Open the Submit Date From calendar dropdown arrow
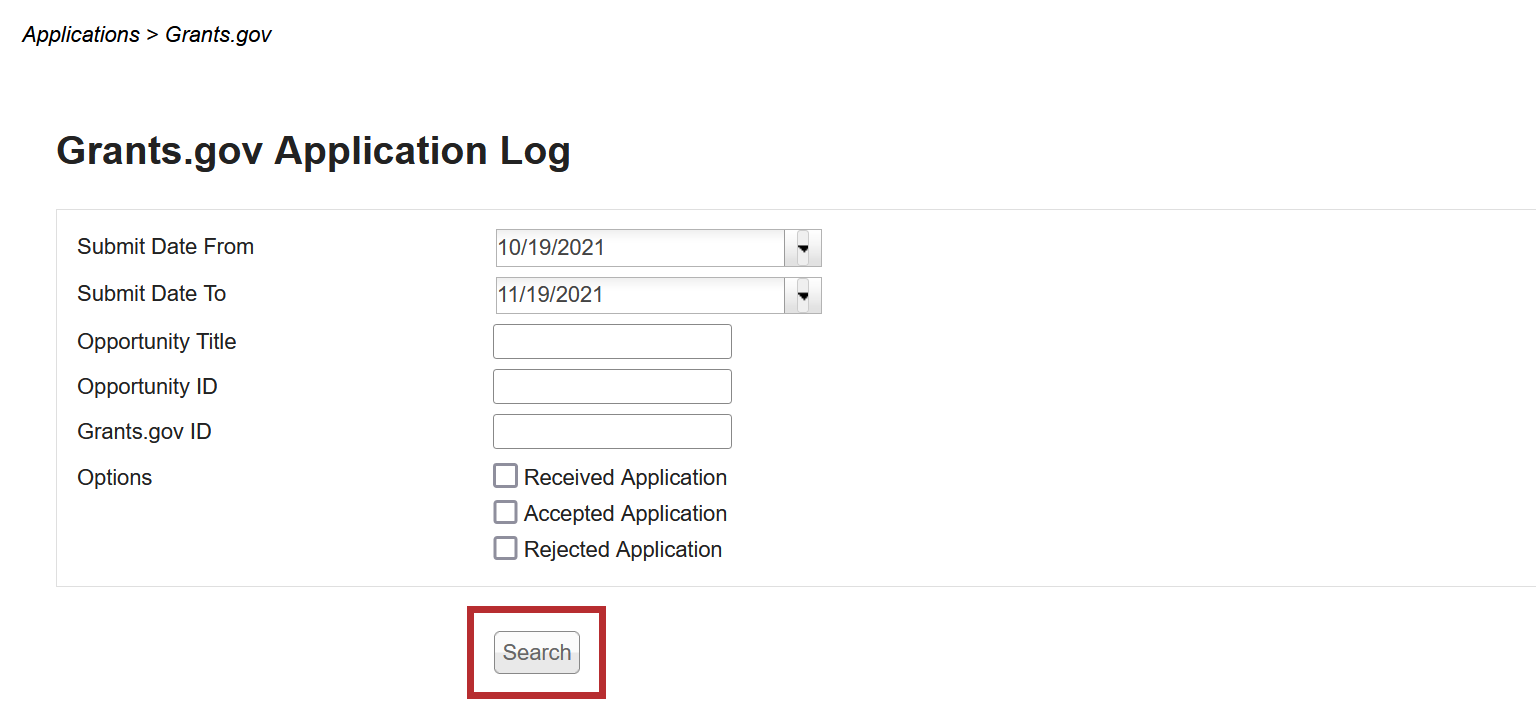The width and height of the screenshot is (1536, 728). 802,248
